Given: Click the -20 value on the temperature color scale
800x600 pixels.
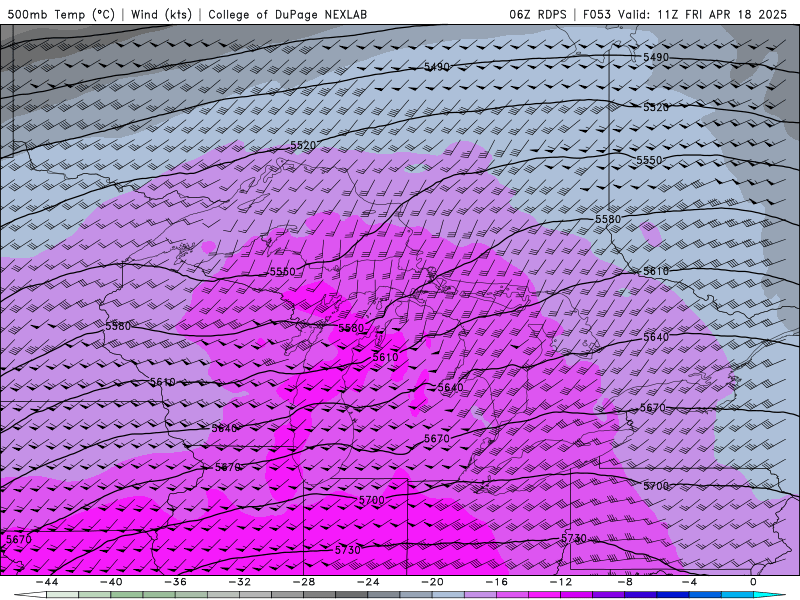Looking at the screenshot, I should (432, 582).
